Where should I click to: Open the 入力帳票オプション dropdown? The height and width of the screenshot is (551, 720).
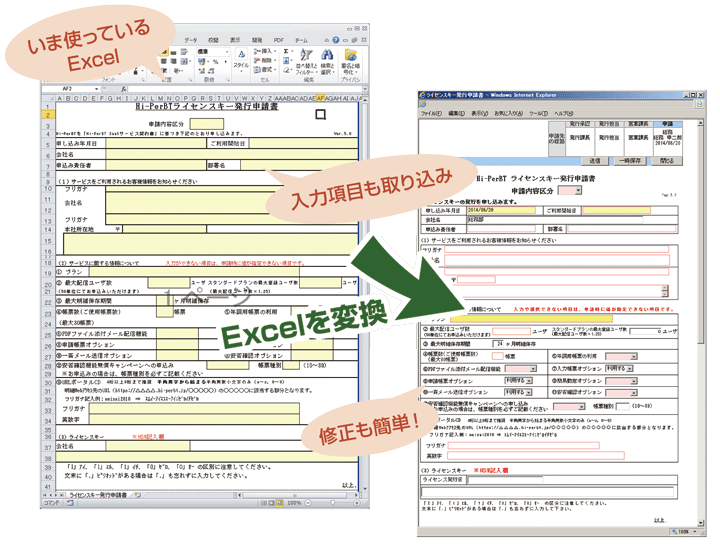pos(630,368)
